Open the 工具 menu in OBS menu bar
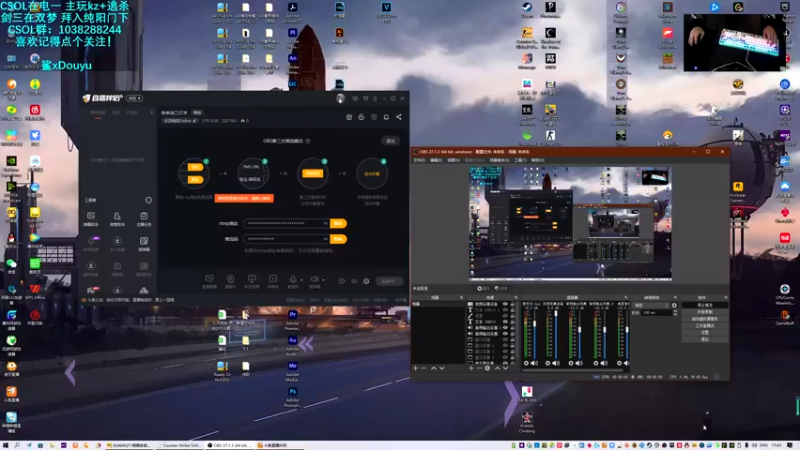 pos(520,160)
